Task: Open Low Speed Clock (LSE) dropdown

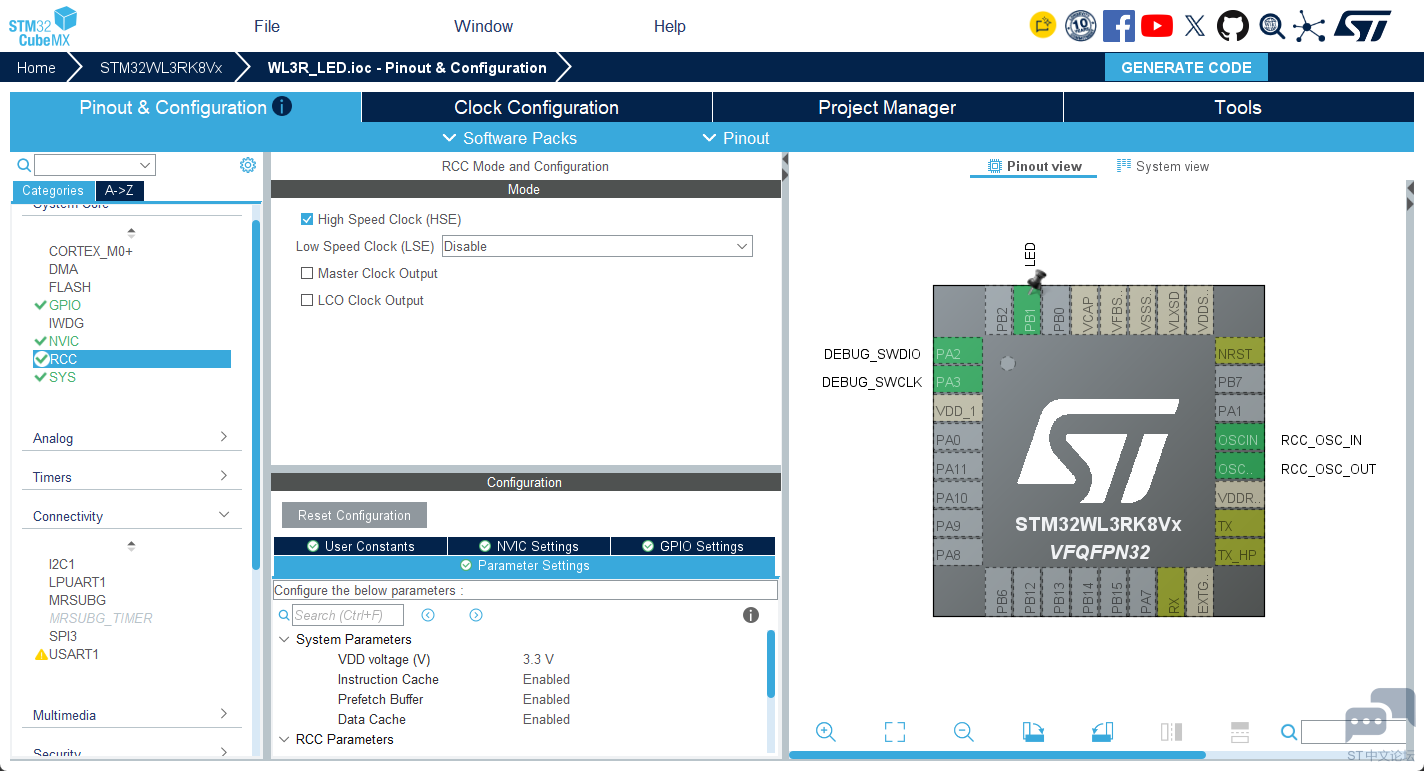Action: (x=597, y=246)
